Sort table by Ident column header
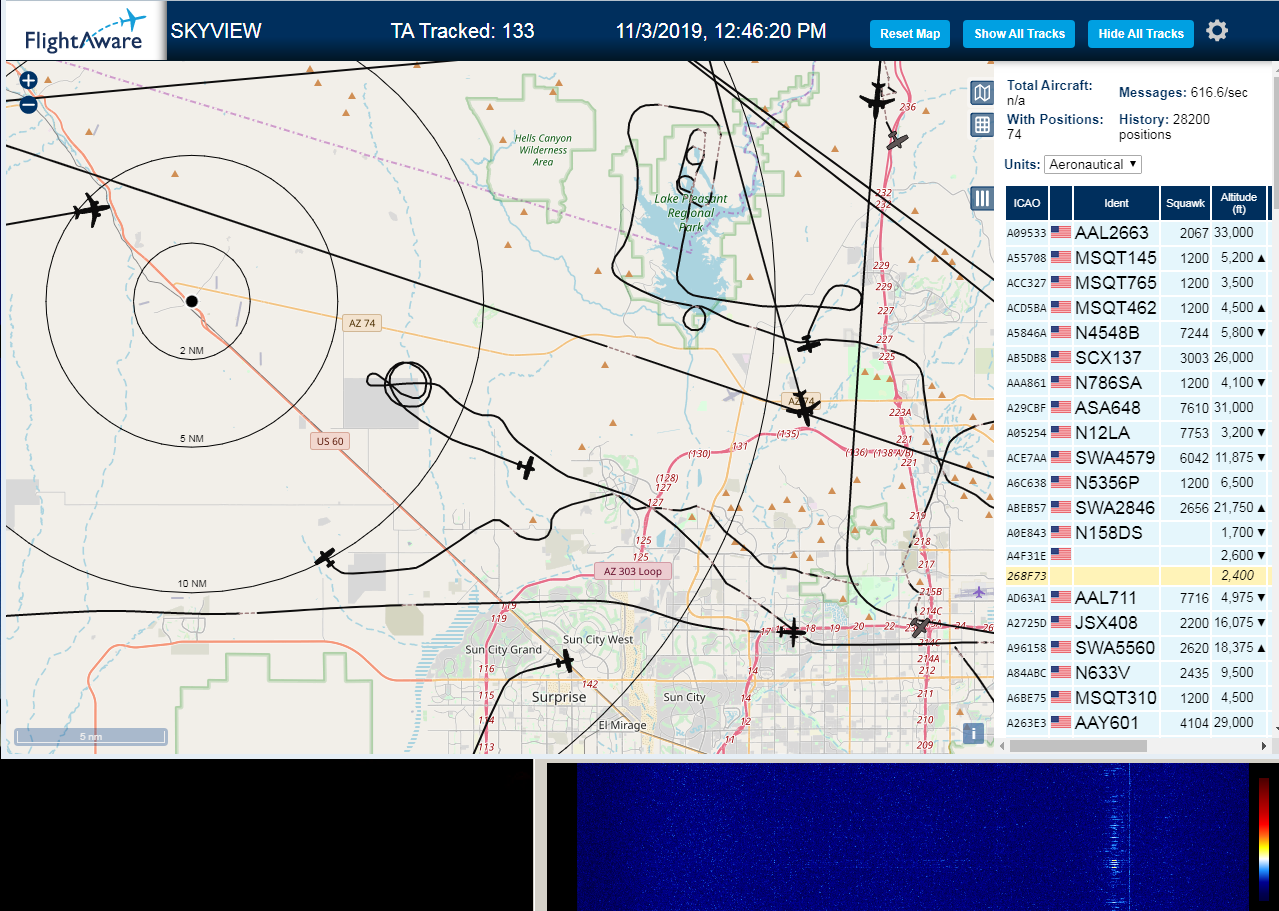This screenshot has width=1279, height=911. click(1116, 203)
